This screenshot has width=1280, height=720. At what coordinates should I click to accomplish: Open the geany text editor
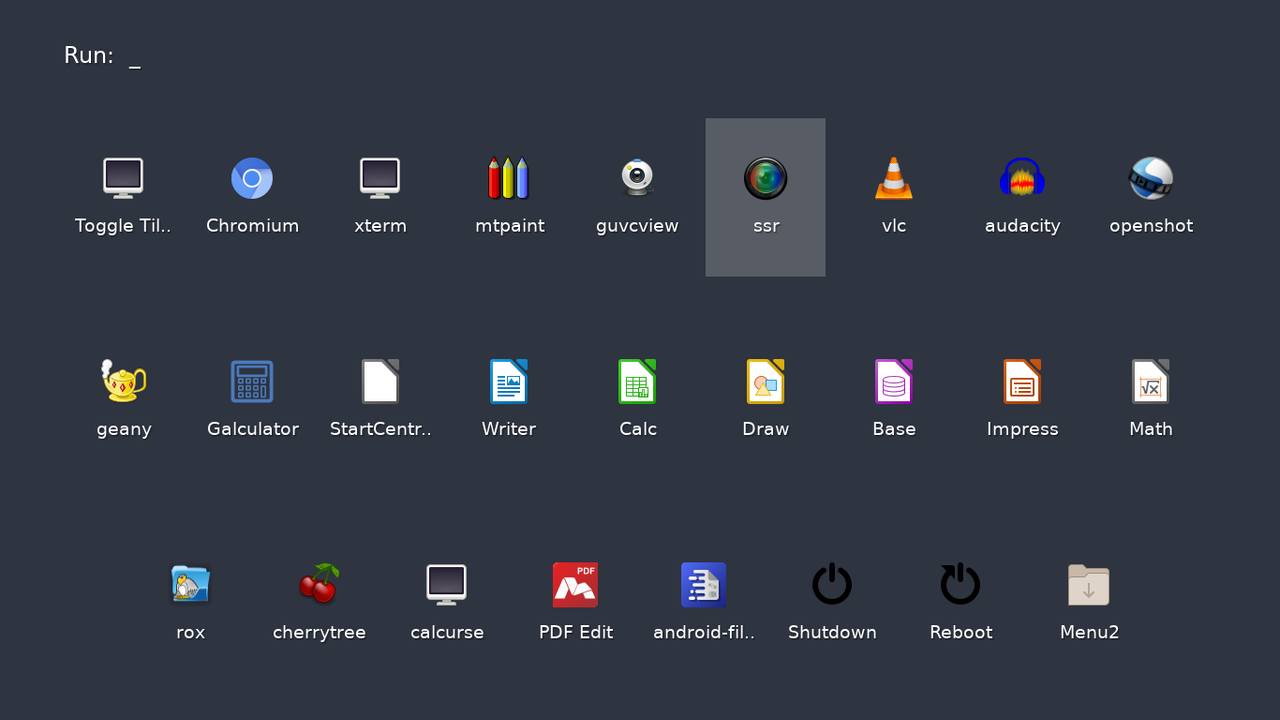(x=123, y=381)
